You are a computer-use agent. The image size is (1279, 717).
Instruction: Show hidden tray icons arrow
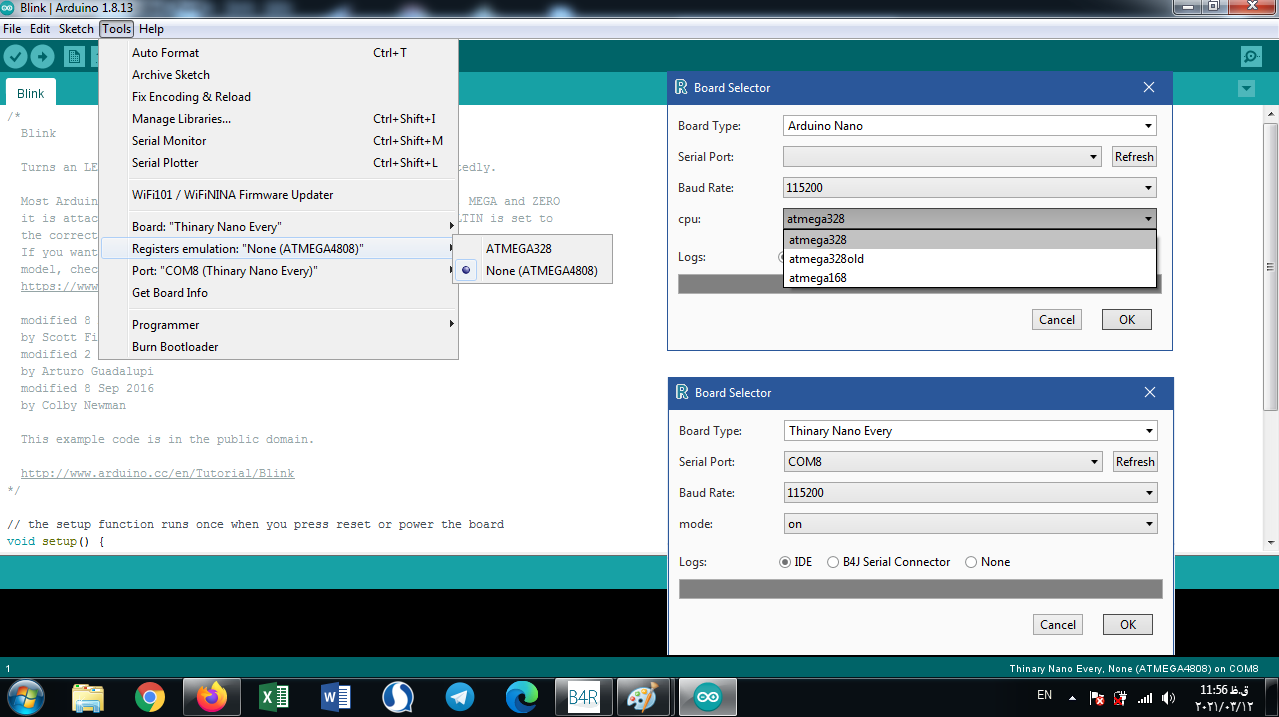coord(1072,698)
